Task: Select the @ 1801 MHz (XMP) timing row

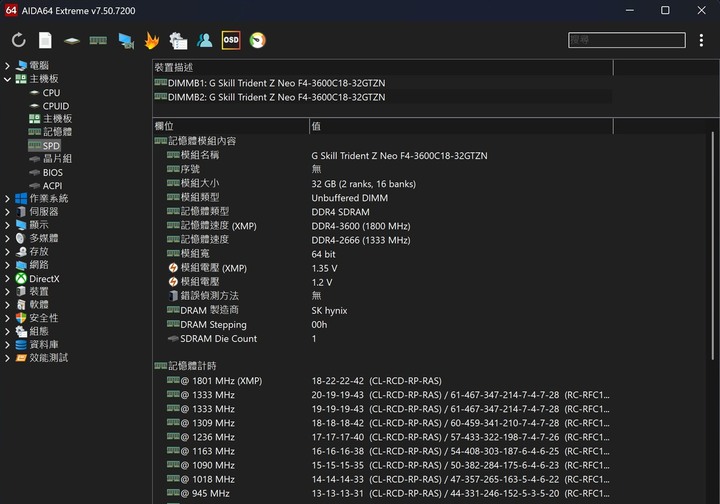Action: [382, 381]
